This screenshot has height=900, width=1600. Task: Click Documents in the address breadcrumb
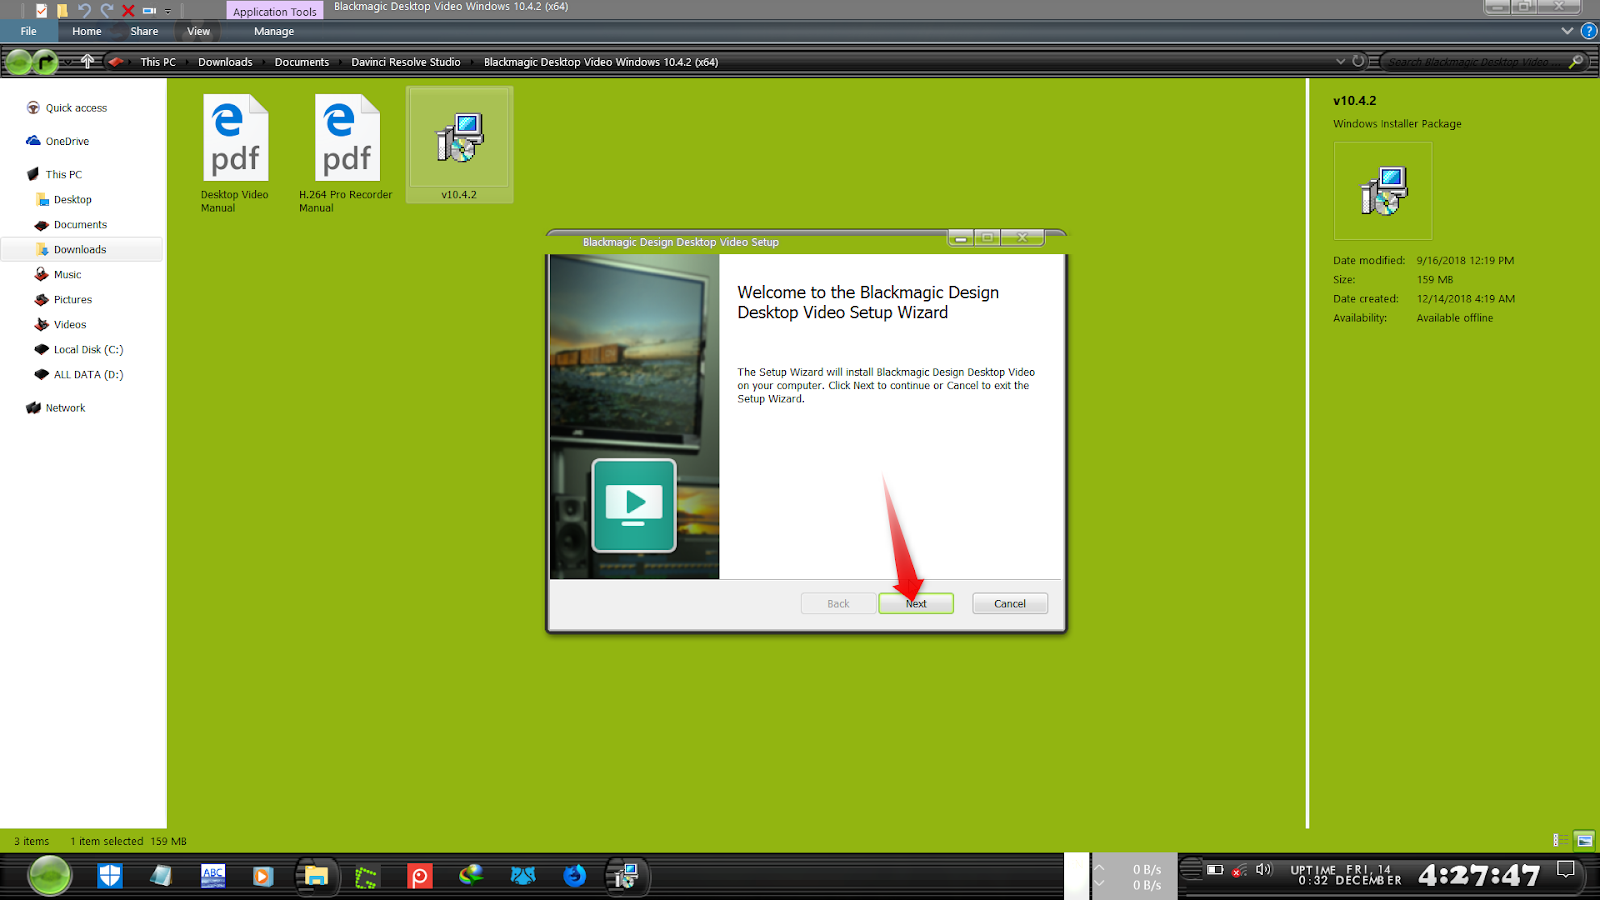point(302,62)
